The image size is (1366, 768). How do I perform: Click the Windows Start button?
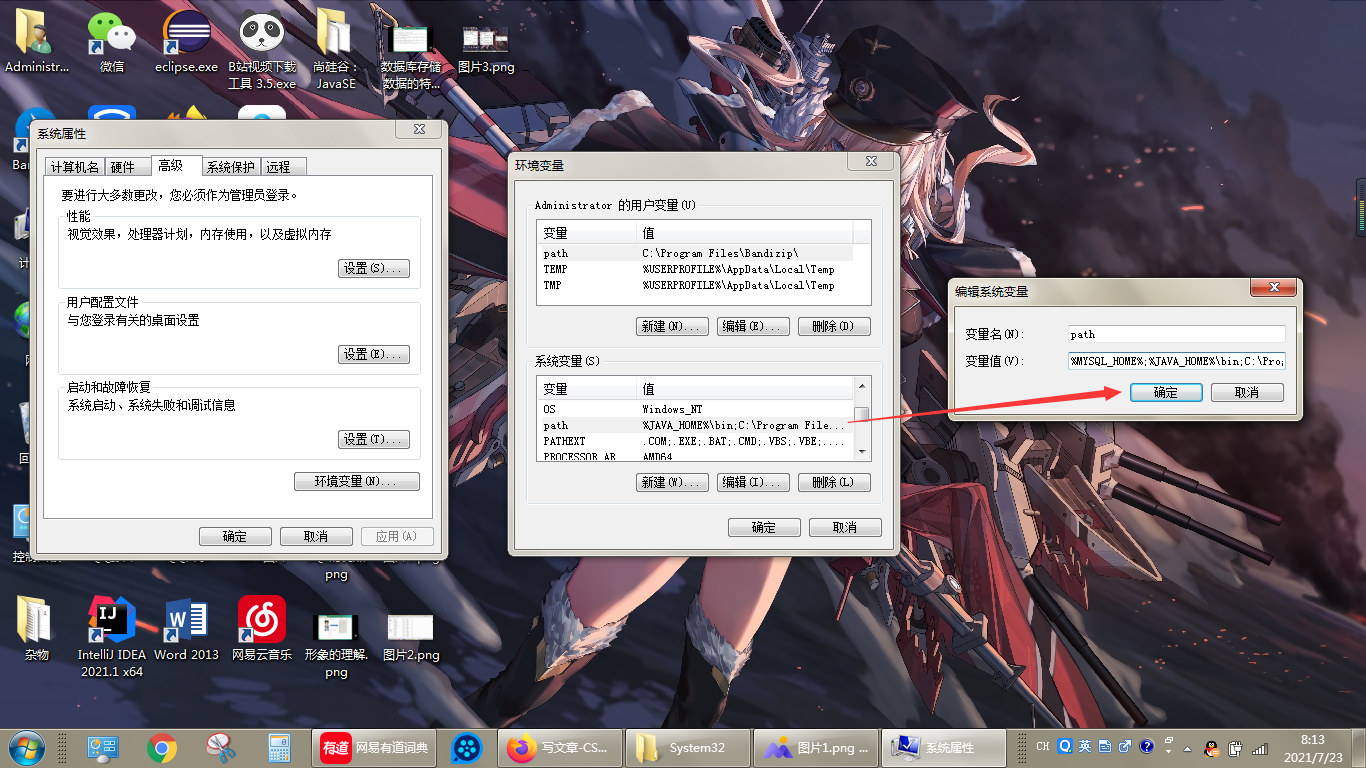point(26,747)
